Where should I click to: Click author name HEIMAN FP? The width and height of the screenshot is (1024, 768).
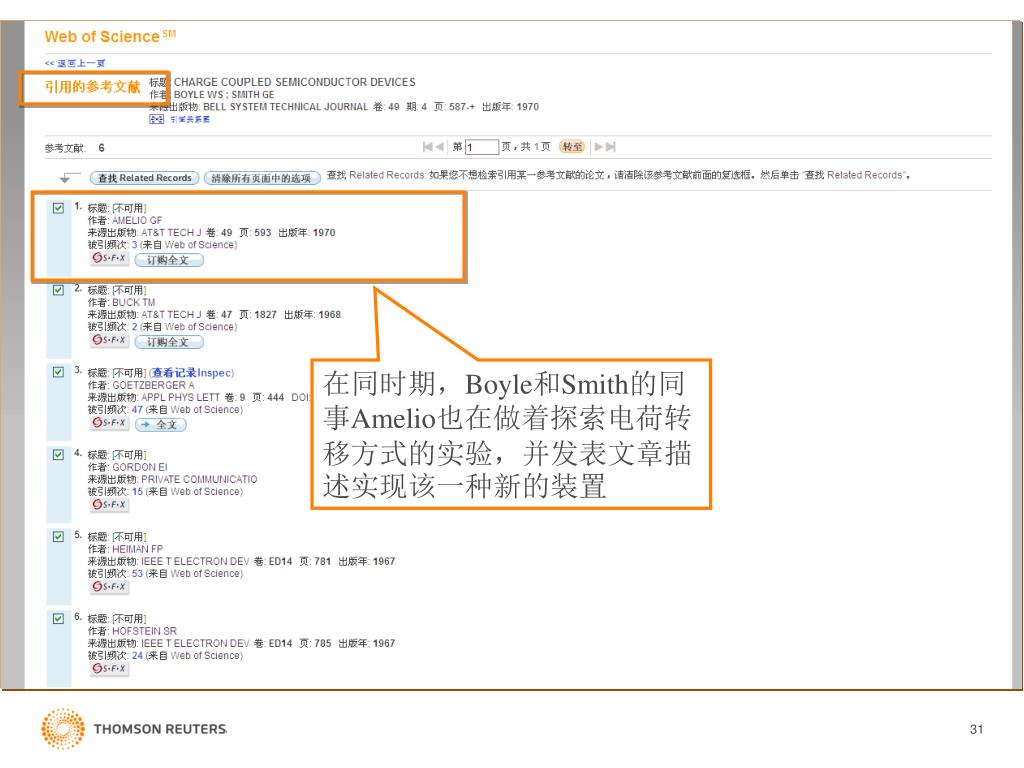pyautogui.click(x=138, y=549)
